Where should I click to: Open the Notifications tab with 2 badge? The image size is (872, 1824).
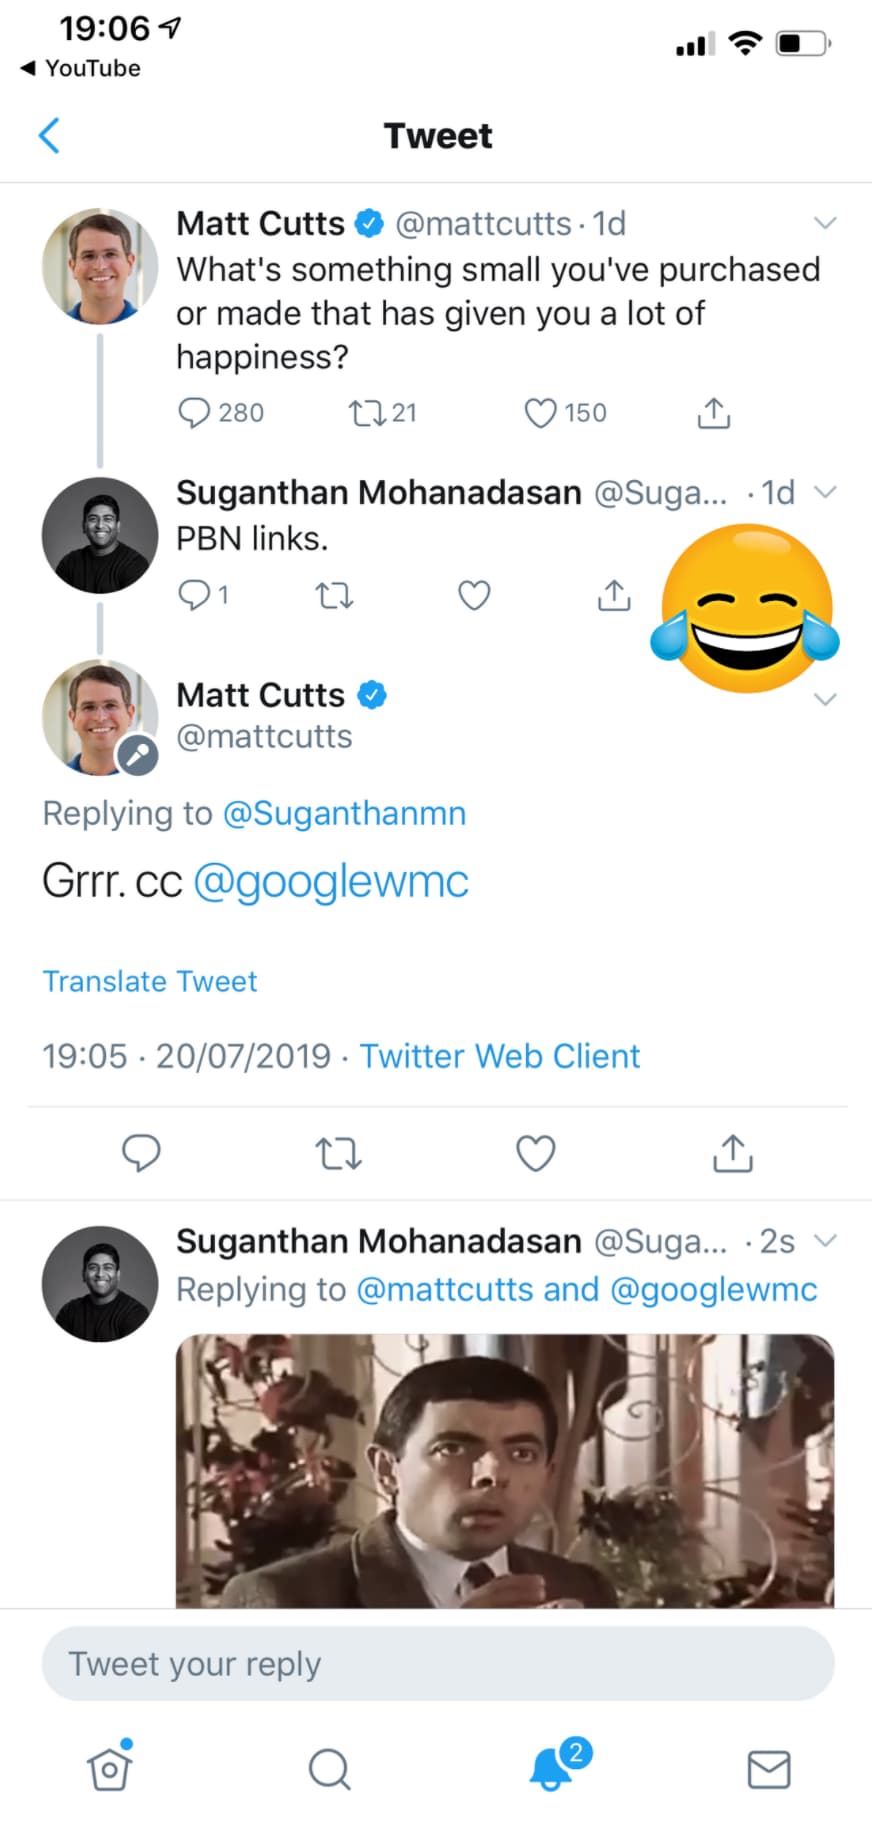[x=551, y=1768]
